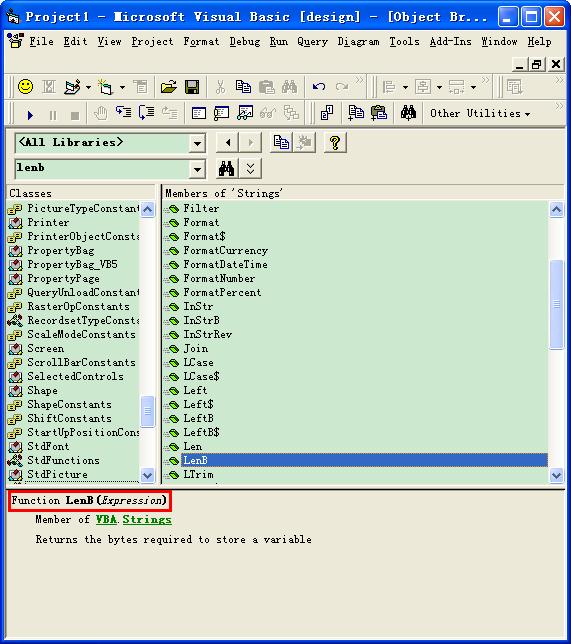
Task: Open the Locals Window icon
Action: (x=199, y=113)
